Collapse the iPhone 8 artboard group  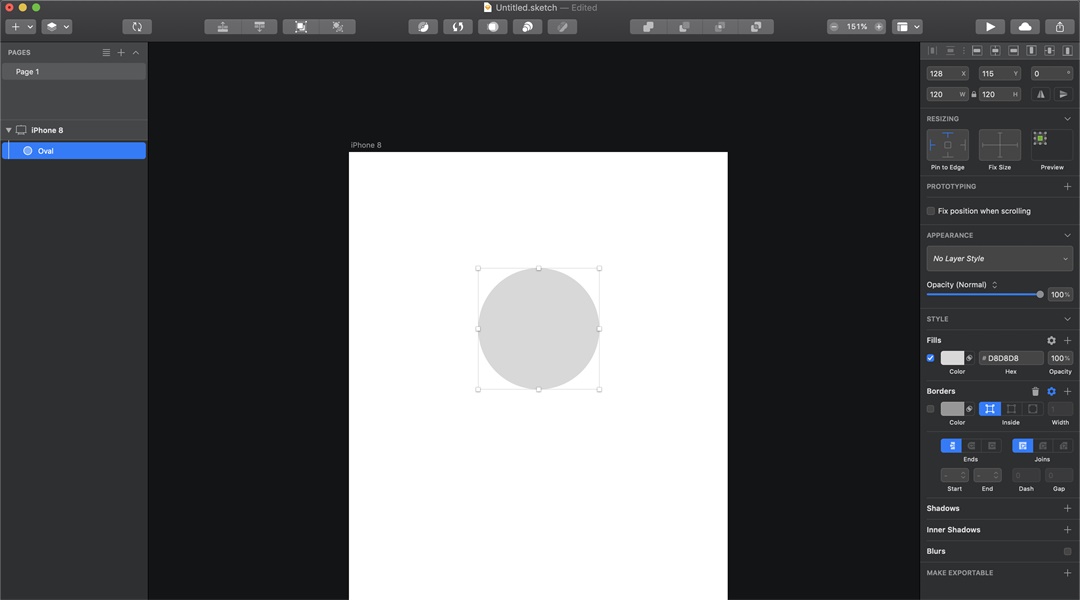pos(9,130)
